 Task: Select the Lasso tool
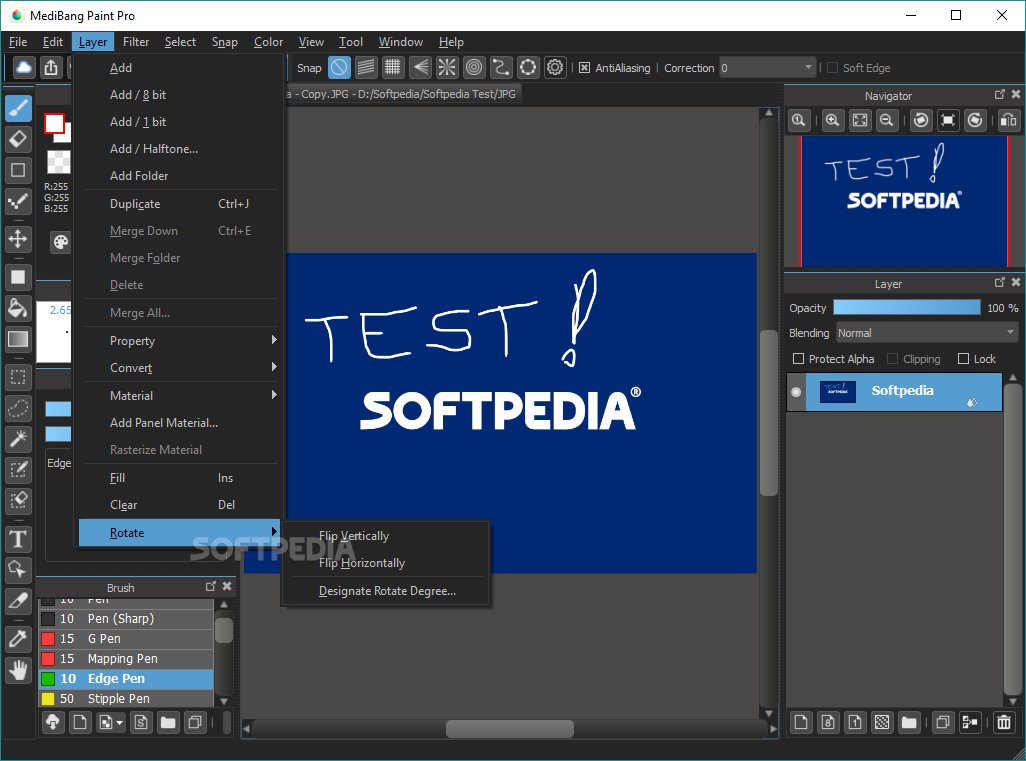coord(18,408)
